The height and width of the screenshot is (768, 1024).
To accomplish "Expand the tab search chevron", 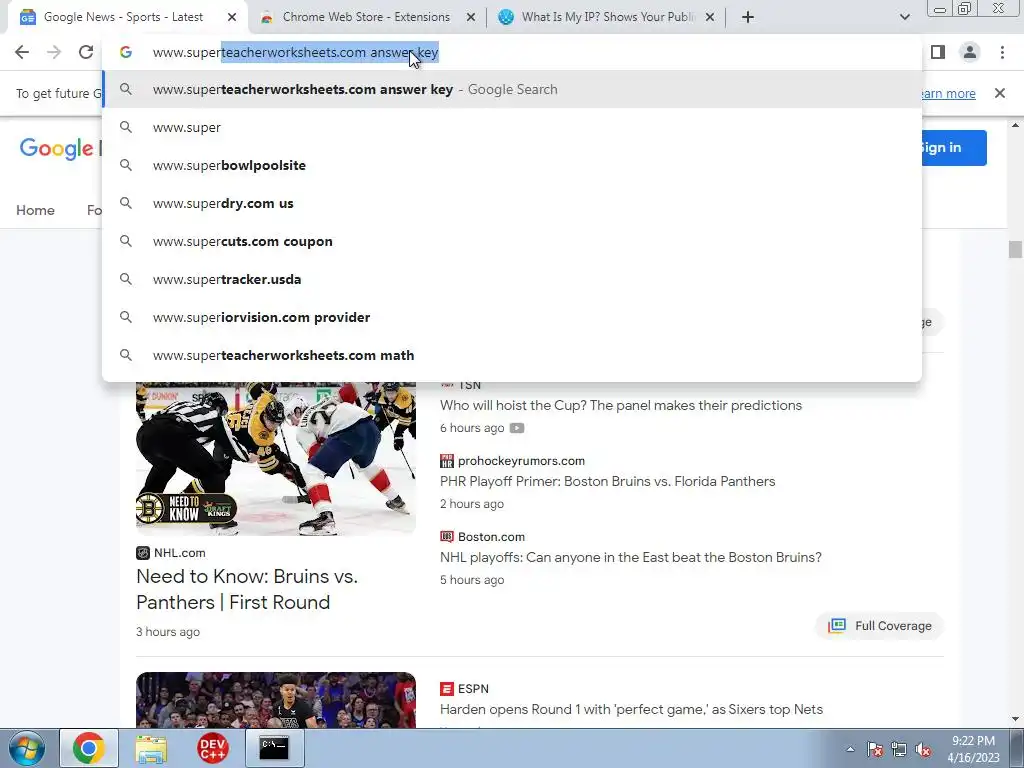I will click(904, 17).
